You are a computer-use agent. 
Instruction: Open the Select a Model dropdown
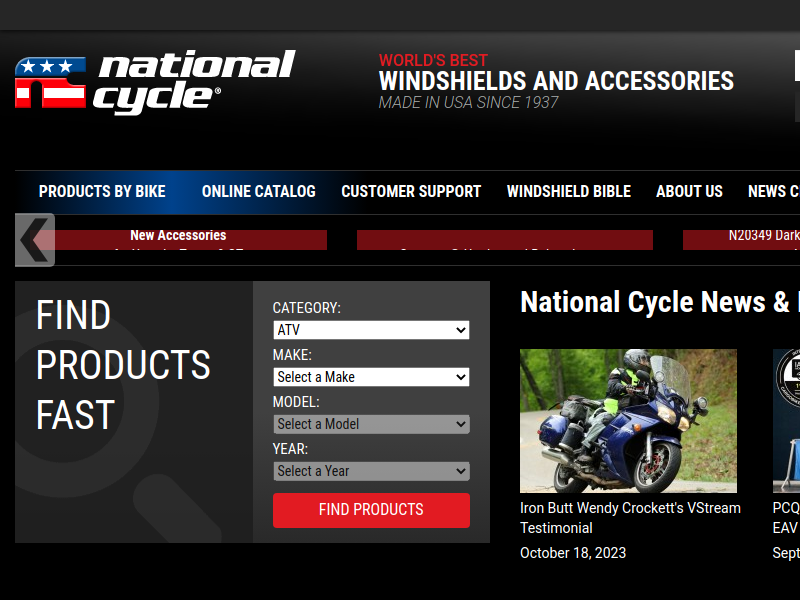(371, 424)
